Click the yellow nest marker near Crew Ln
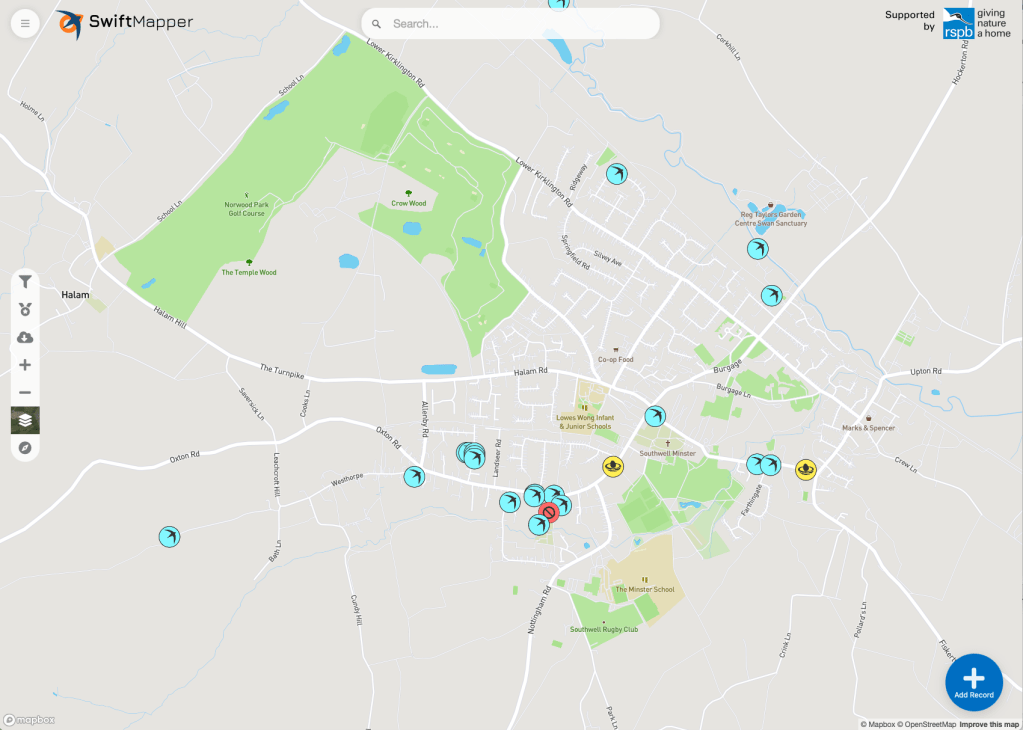1023x730 pixels. [805, 469]
